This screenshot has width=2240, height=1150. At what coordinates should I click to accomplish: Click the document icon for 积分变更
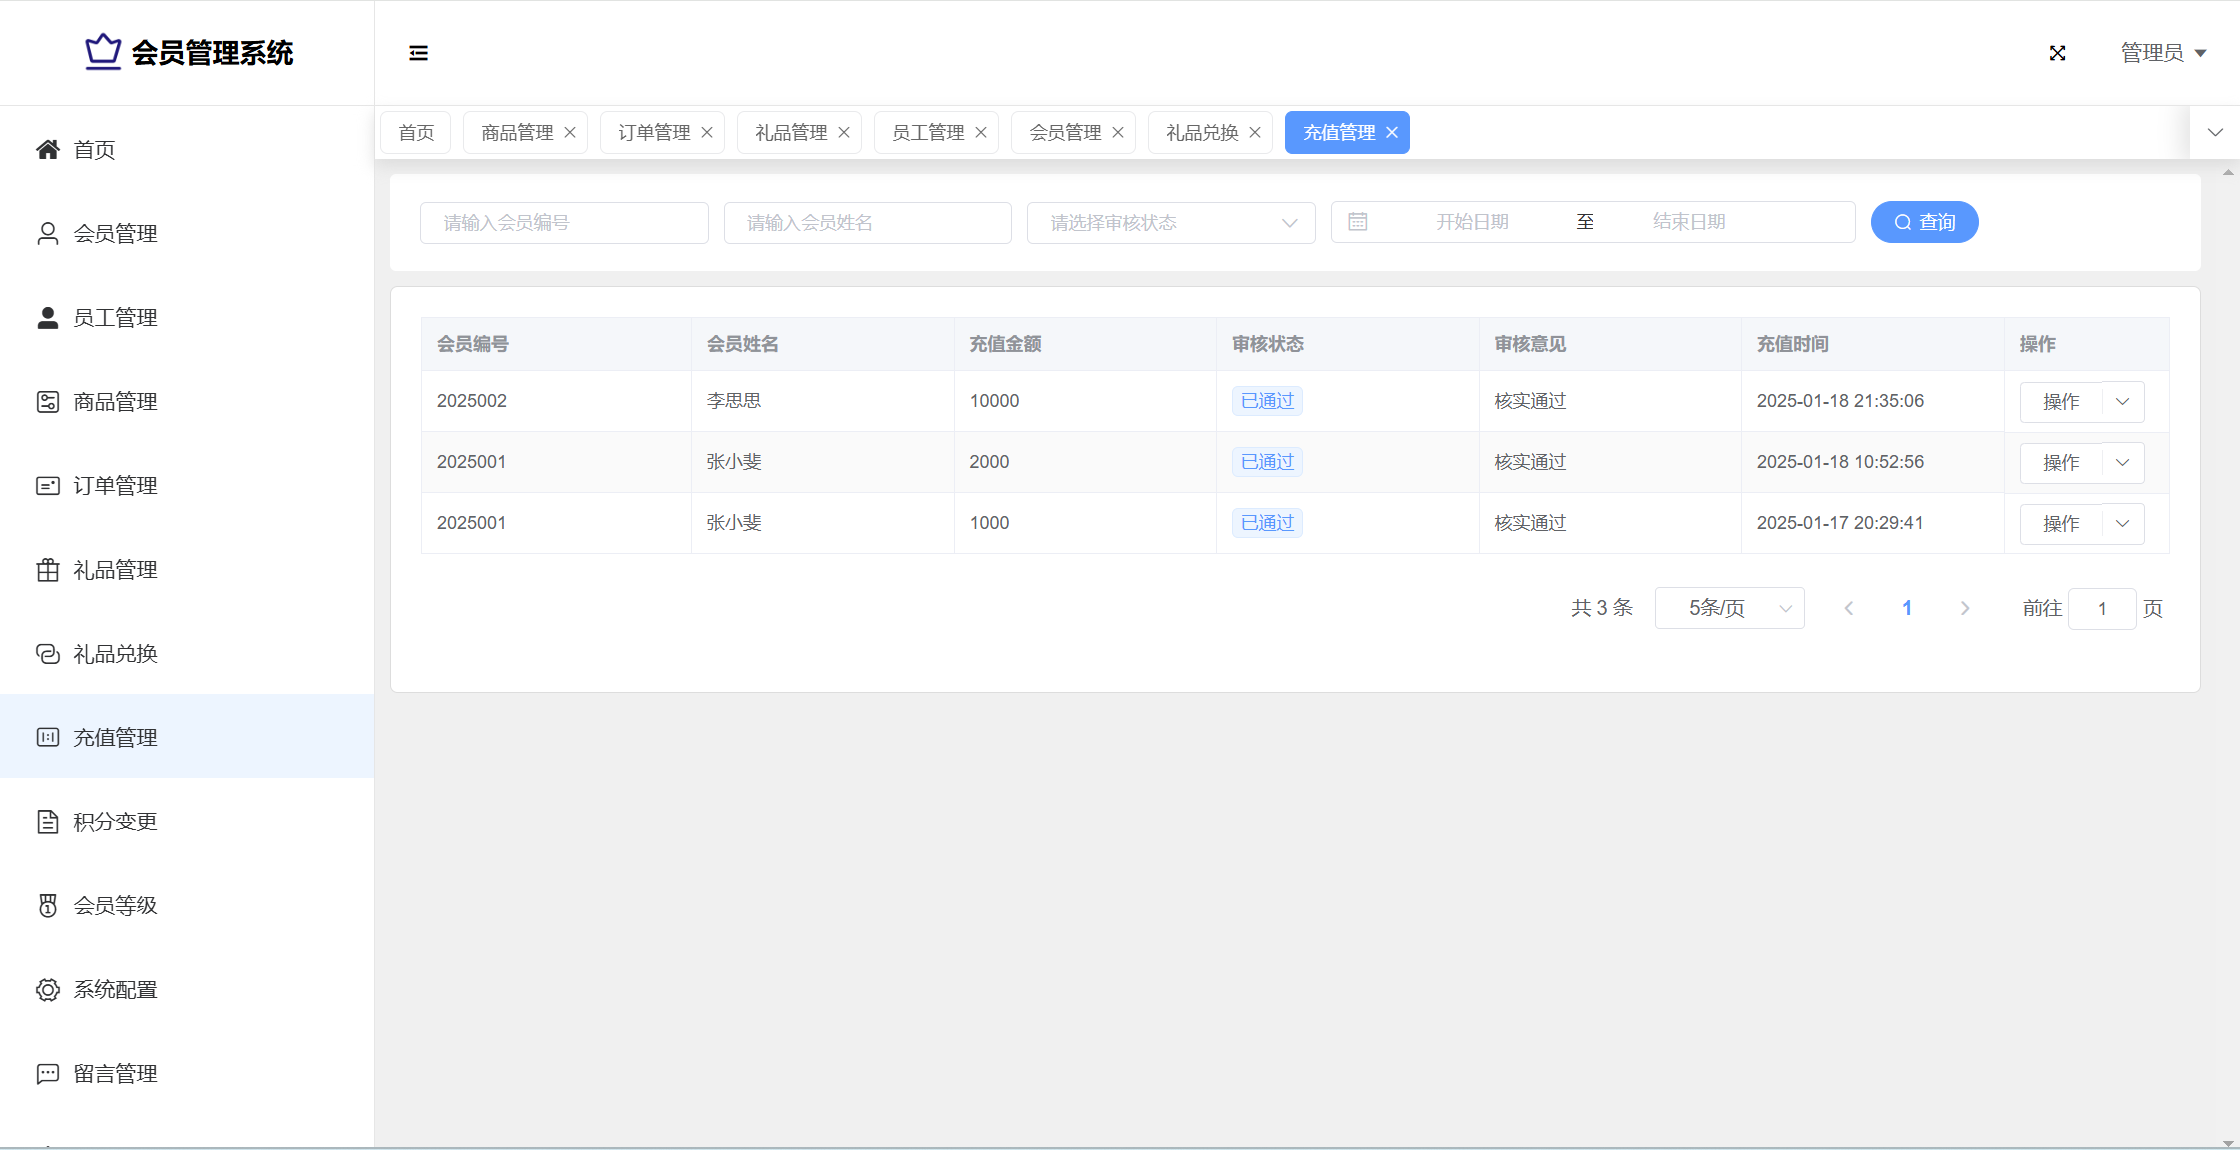tap(47, 822)
